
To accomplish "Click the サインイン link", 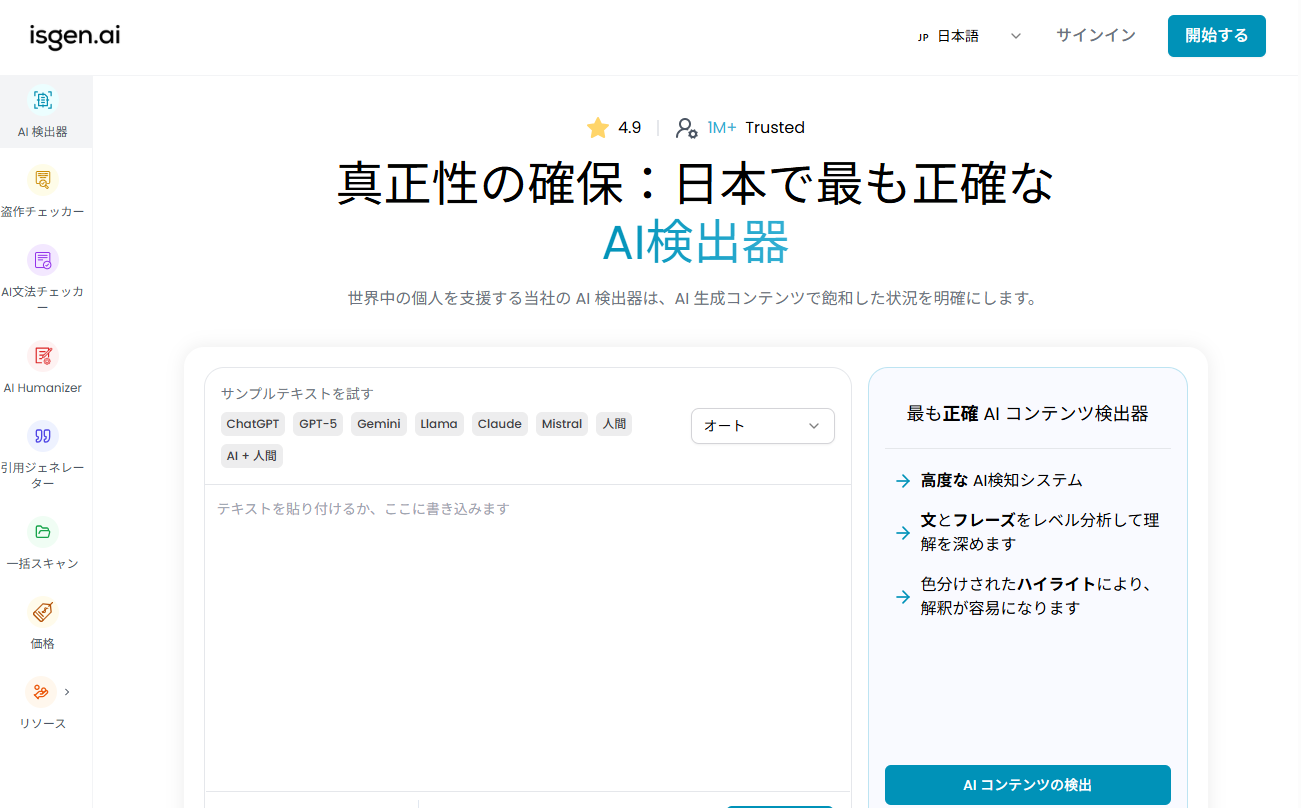I will point(1096,36).
